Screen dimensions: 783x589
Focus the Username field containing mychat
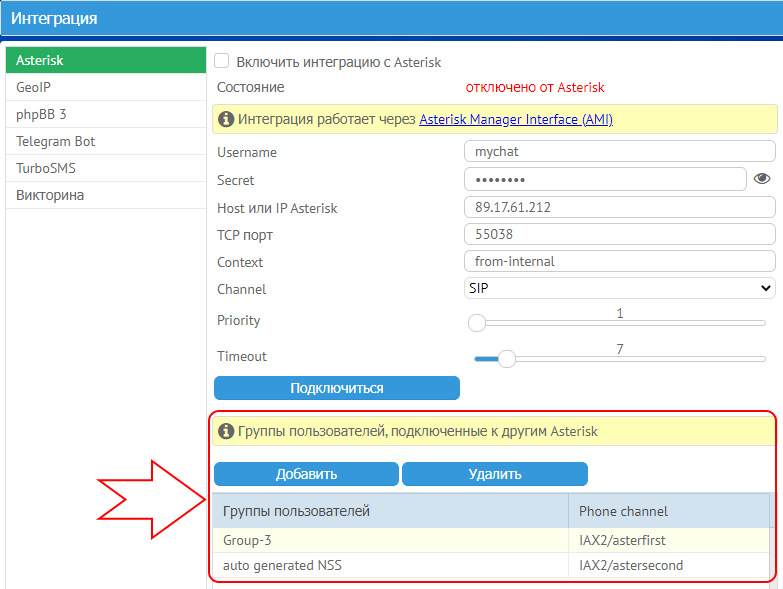pyautogui.click(x=619, y=152)
